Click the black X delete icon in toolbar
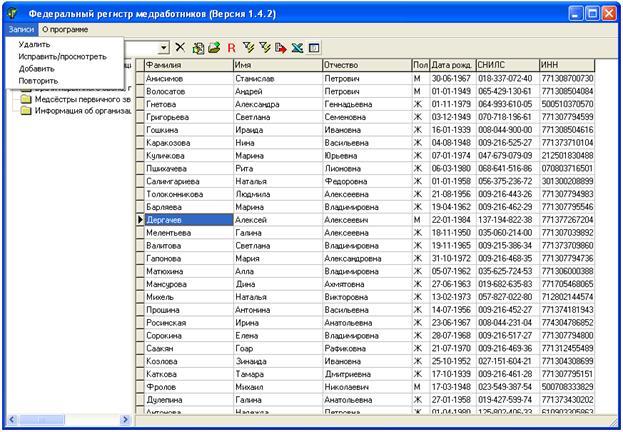 (x=180, y=48)
